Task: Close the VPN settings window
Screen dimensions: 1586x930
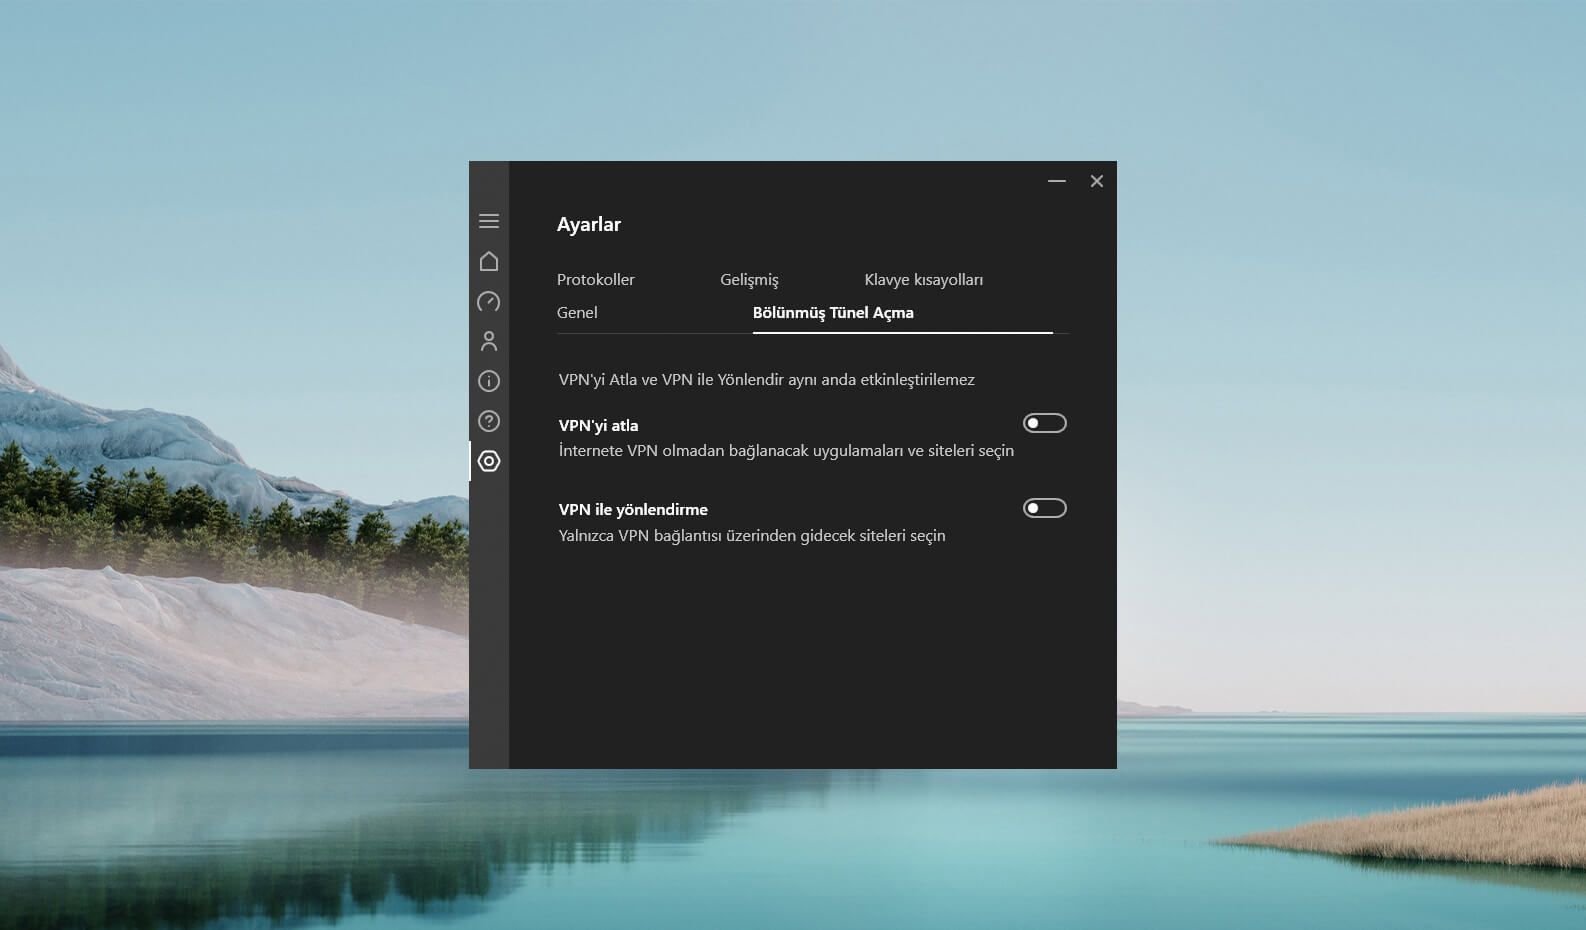Action: tap(1097, 181)
